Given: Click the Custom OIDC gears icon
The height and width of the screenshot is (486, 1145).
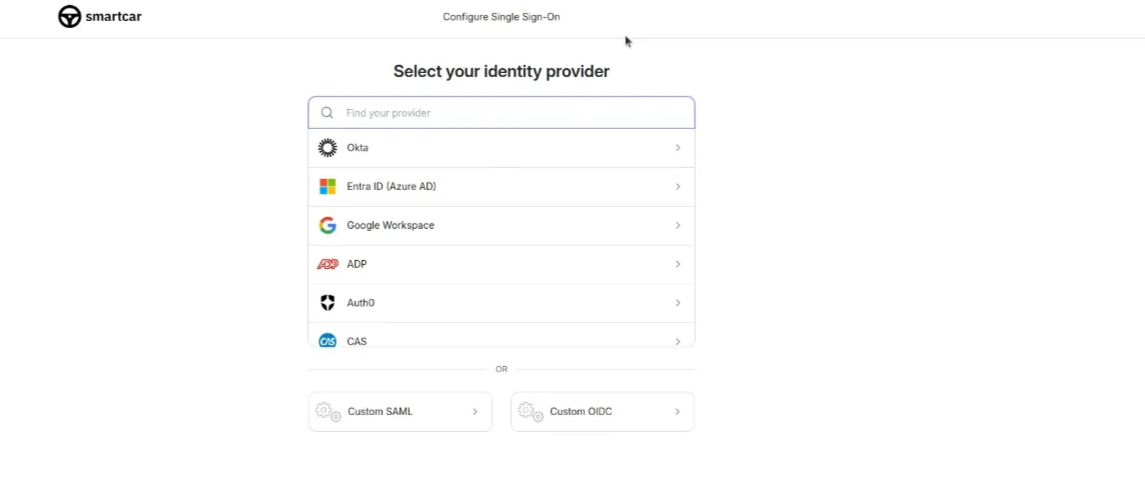Looking at the screenshot, I should click(x=531, y=412).
